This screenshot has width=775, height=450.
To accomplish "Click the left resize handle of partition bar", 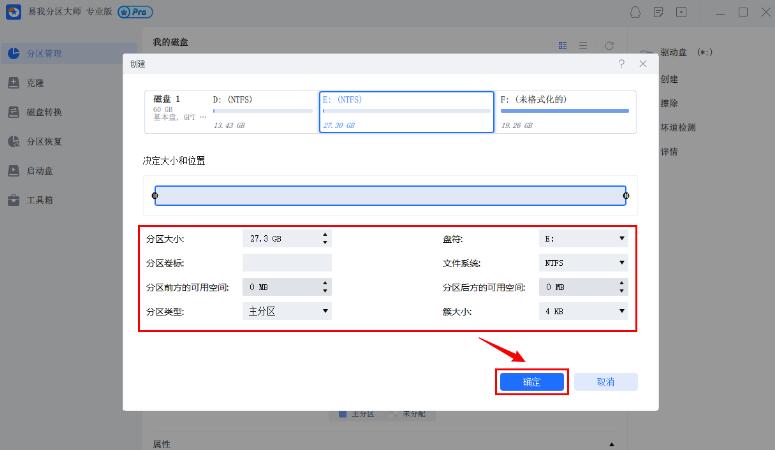I will pyautogui.click(x=154, y=195).
